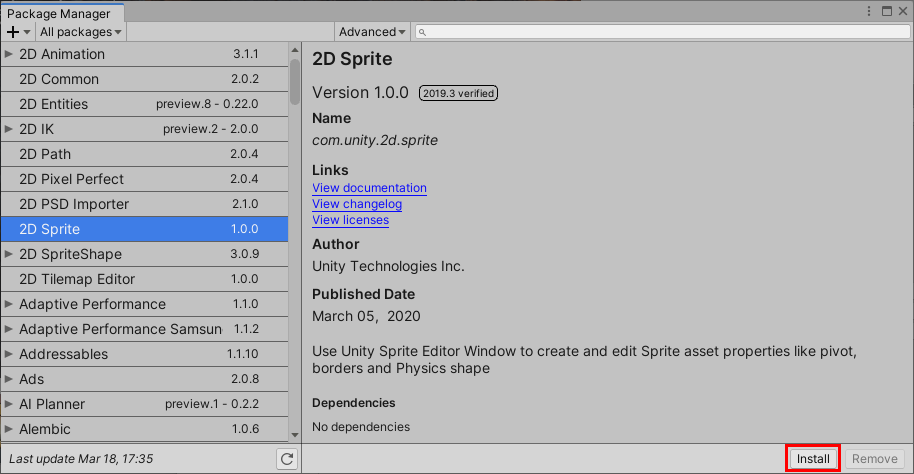Focus the package search field
Viewport: 914px width, 474px height.
660,32
